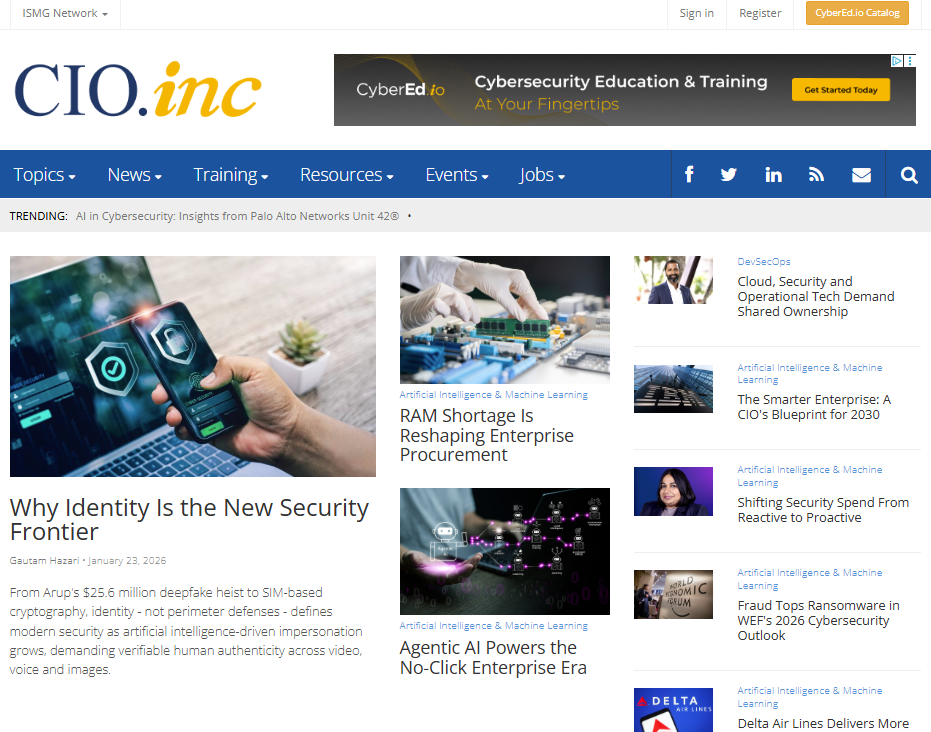Open the LinkedIn icon
This screenshot has width=931, height=732.
(773, 175)
